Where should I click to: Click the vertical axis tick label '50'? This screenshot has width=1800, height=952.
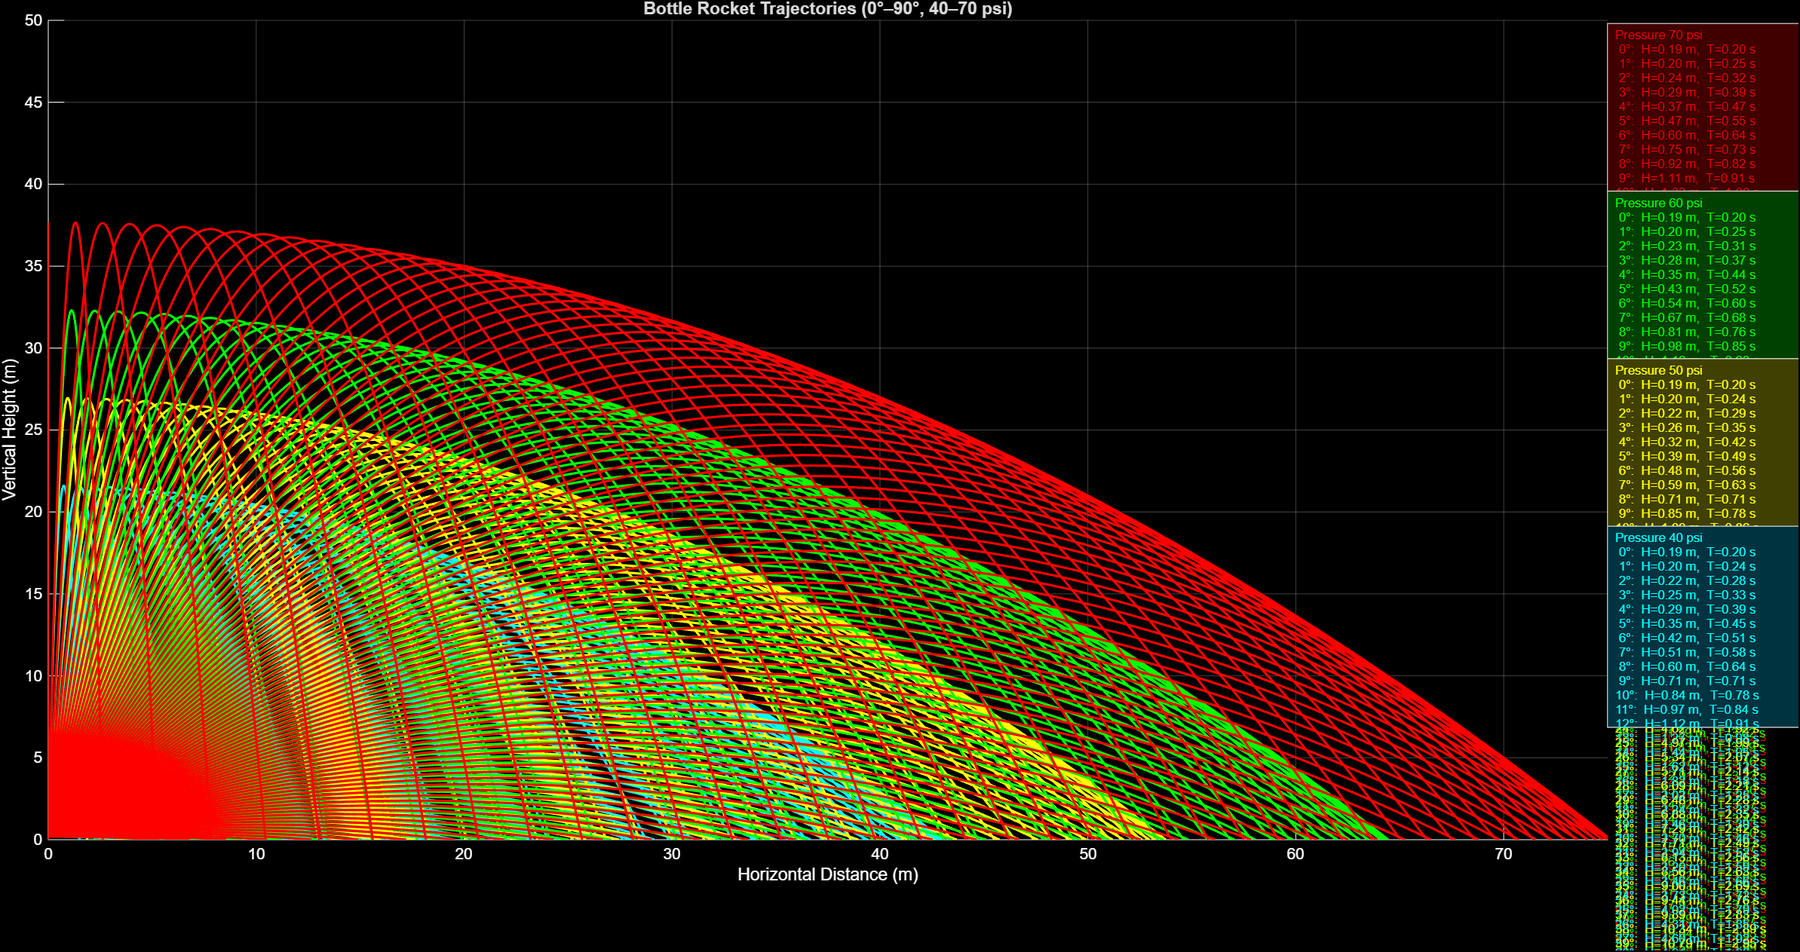(x=33, y=20)
